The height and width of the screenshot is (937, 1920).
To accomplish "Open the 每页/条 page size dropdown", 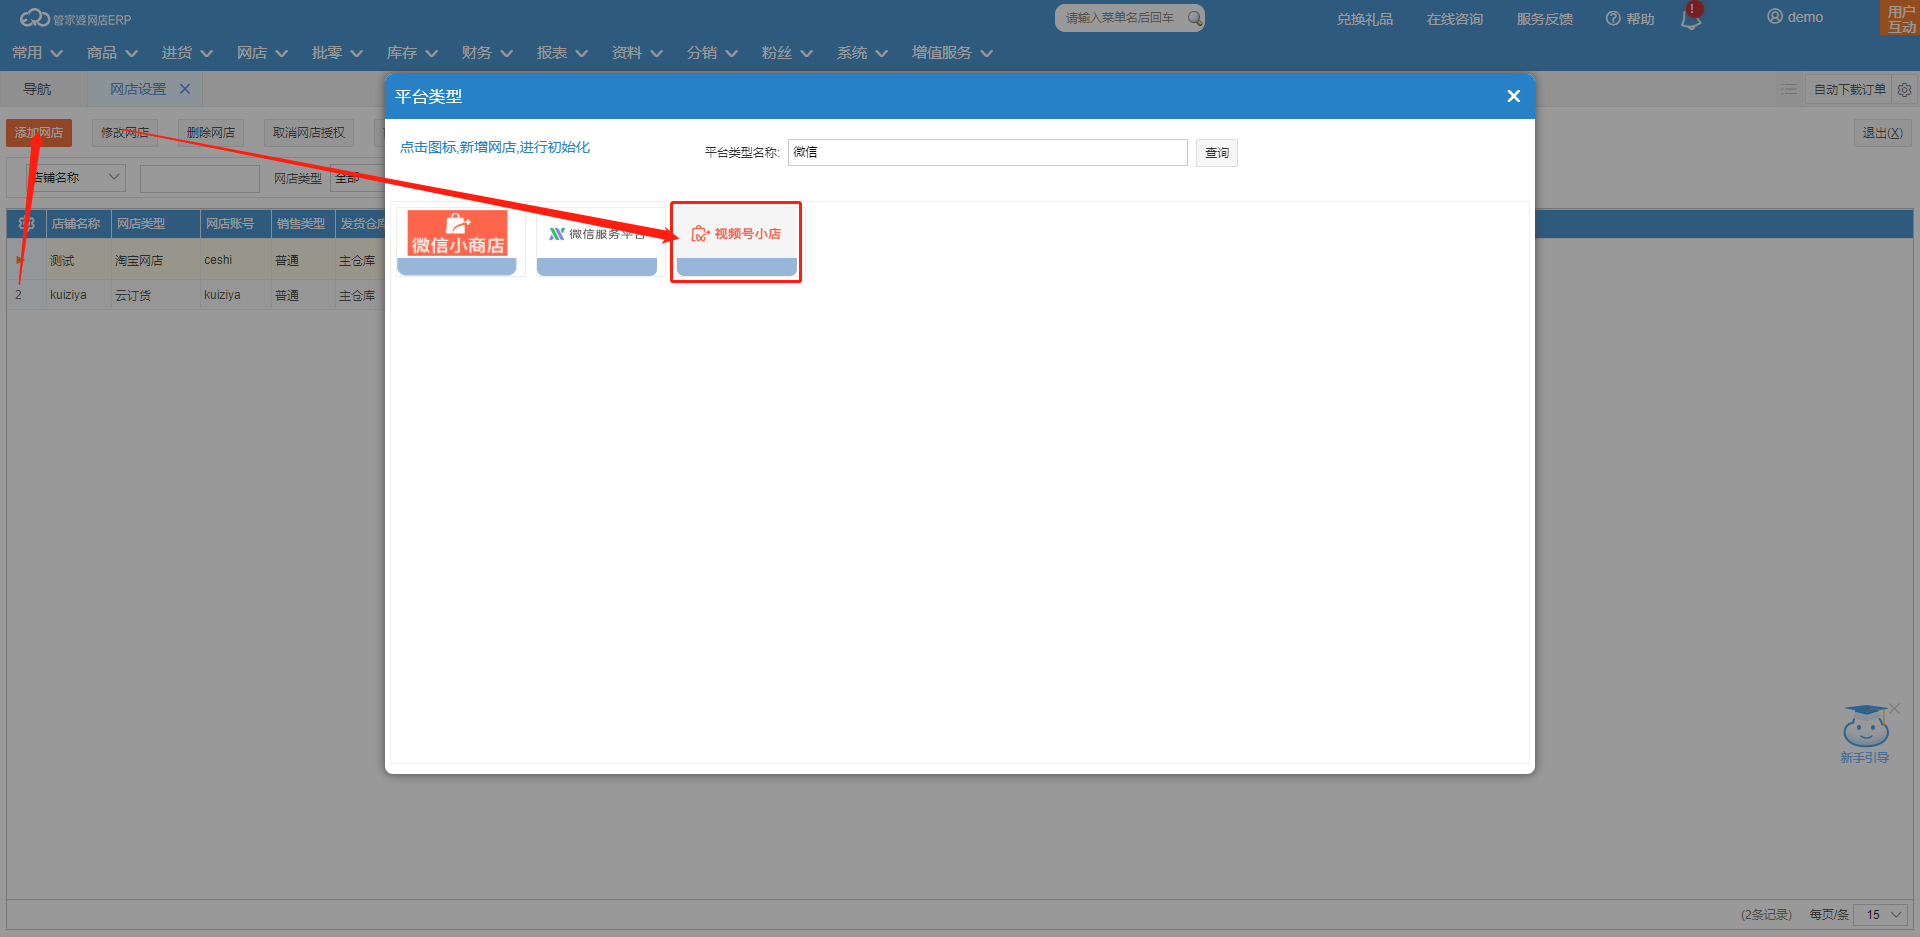I will tap(1881, 915).
